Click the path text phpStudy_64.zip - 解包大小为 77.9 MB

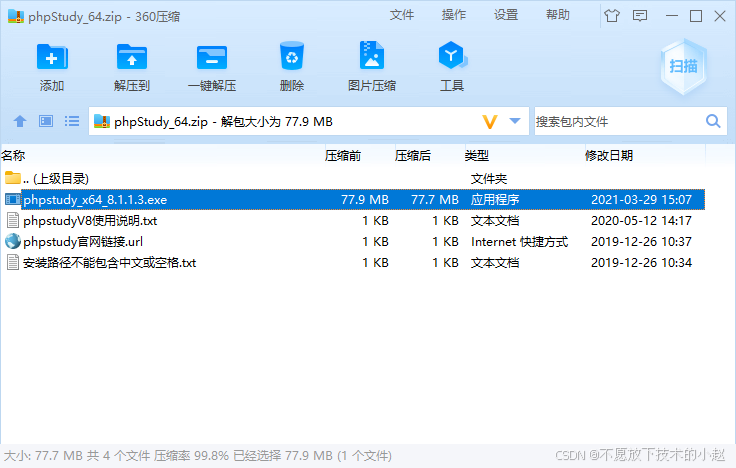tap(223, 122)
